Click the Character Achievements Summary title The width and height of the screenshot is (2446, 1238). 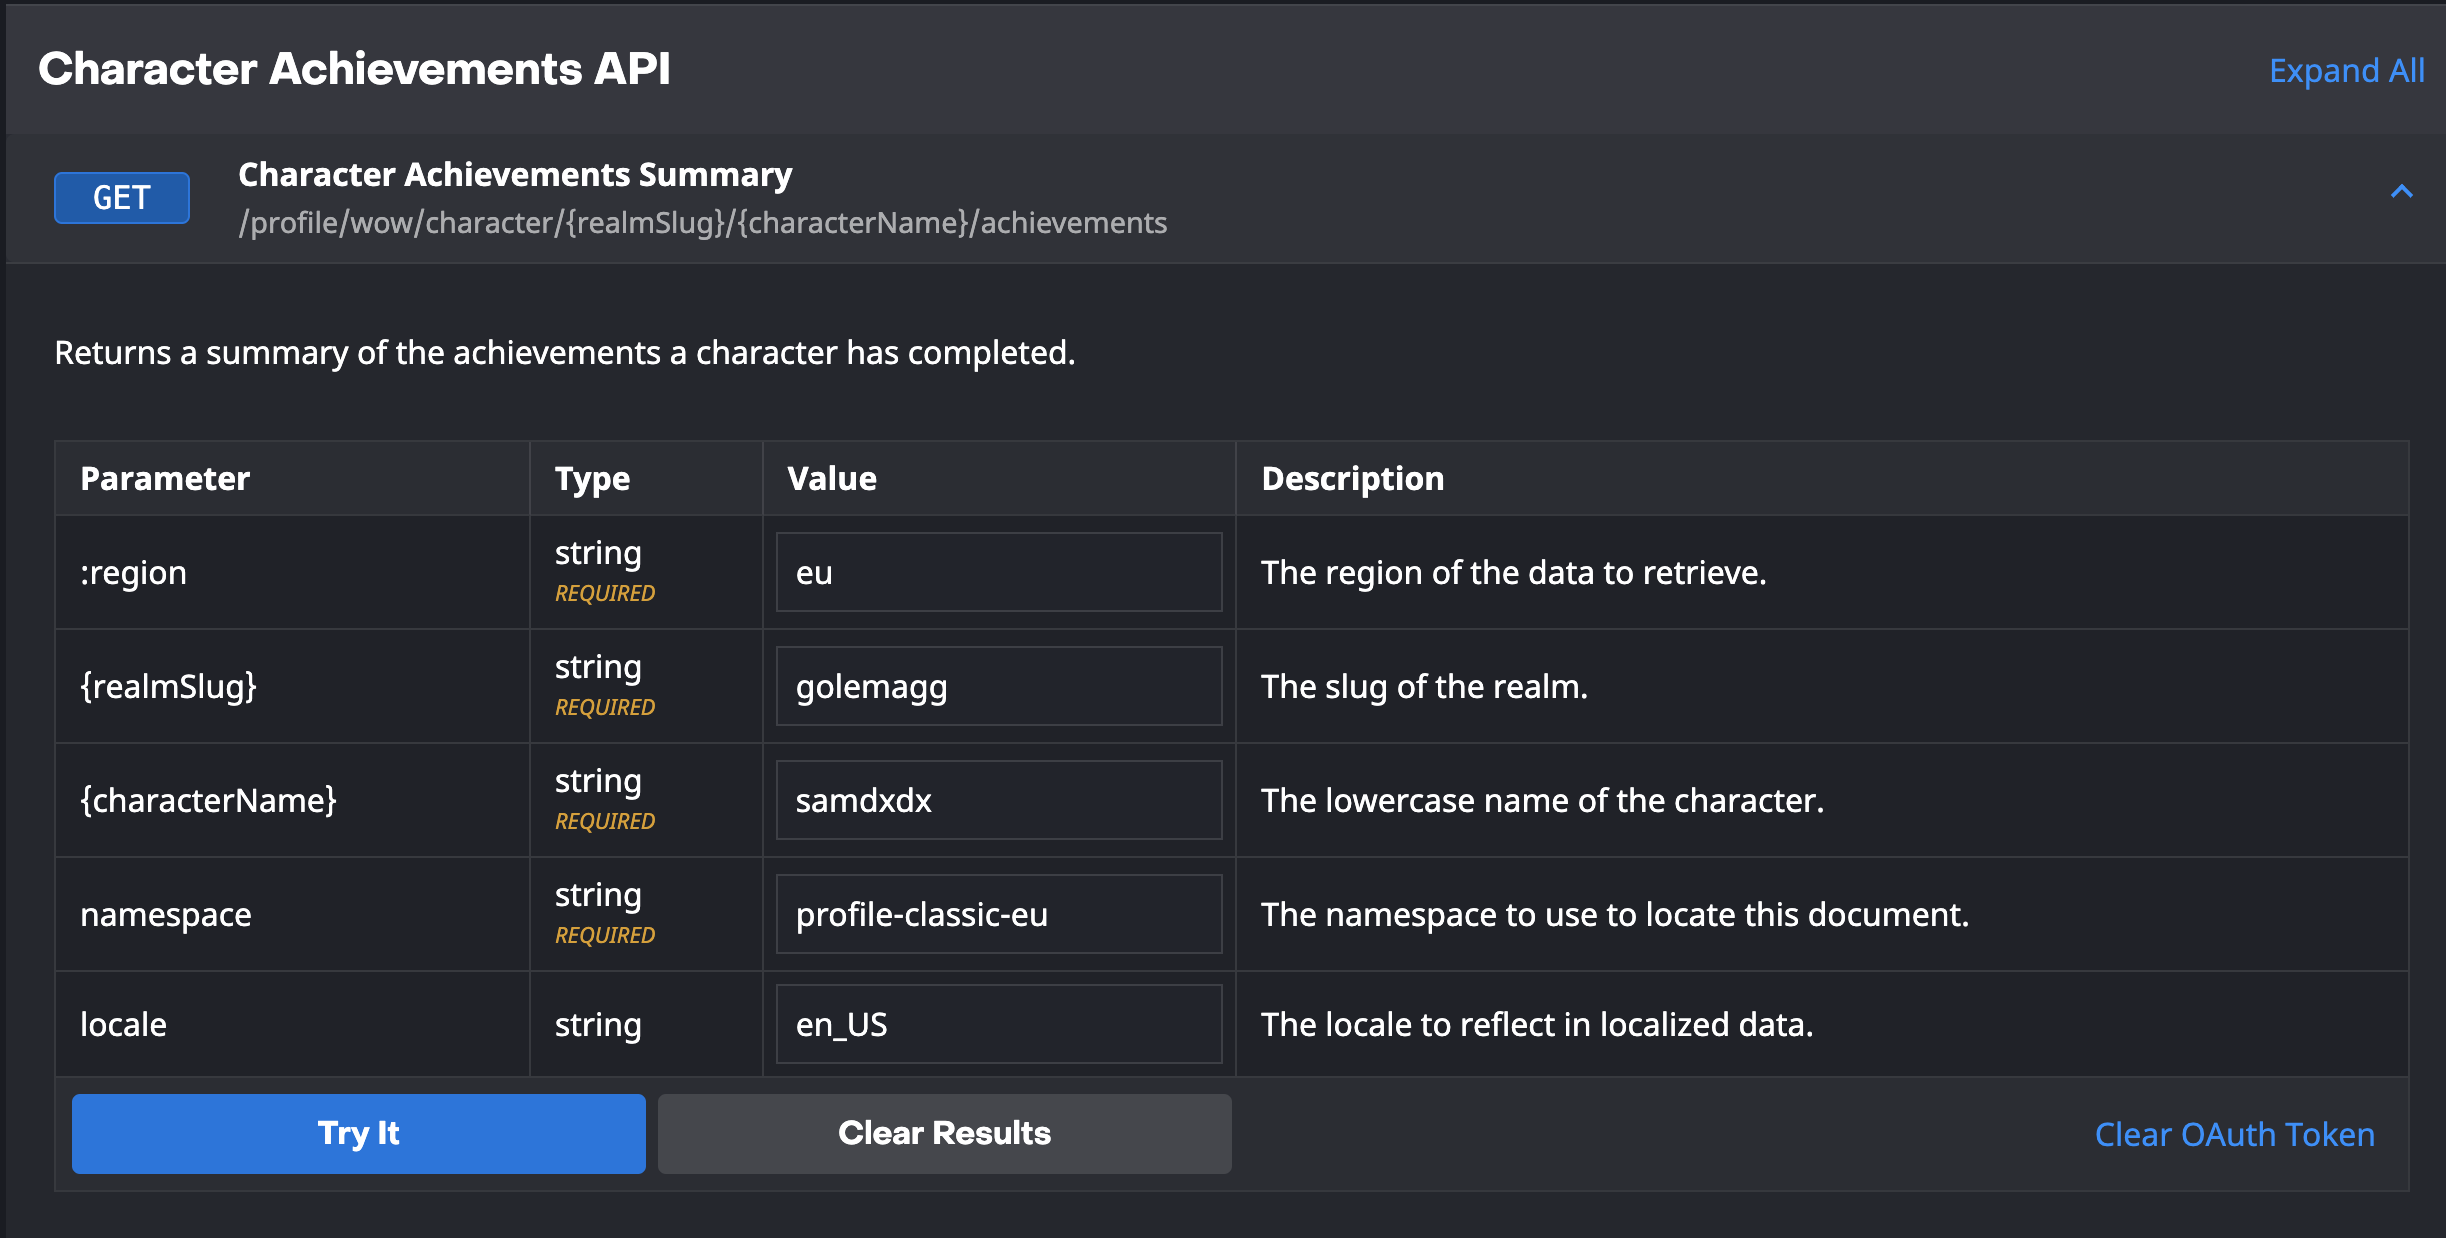point(514,175)
